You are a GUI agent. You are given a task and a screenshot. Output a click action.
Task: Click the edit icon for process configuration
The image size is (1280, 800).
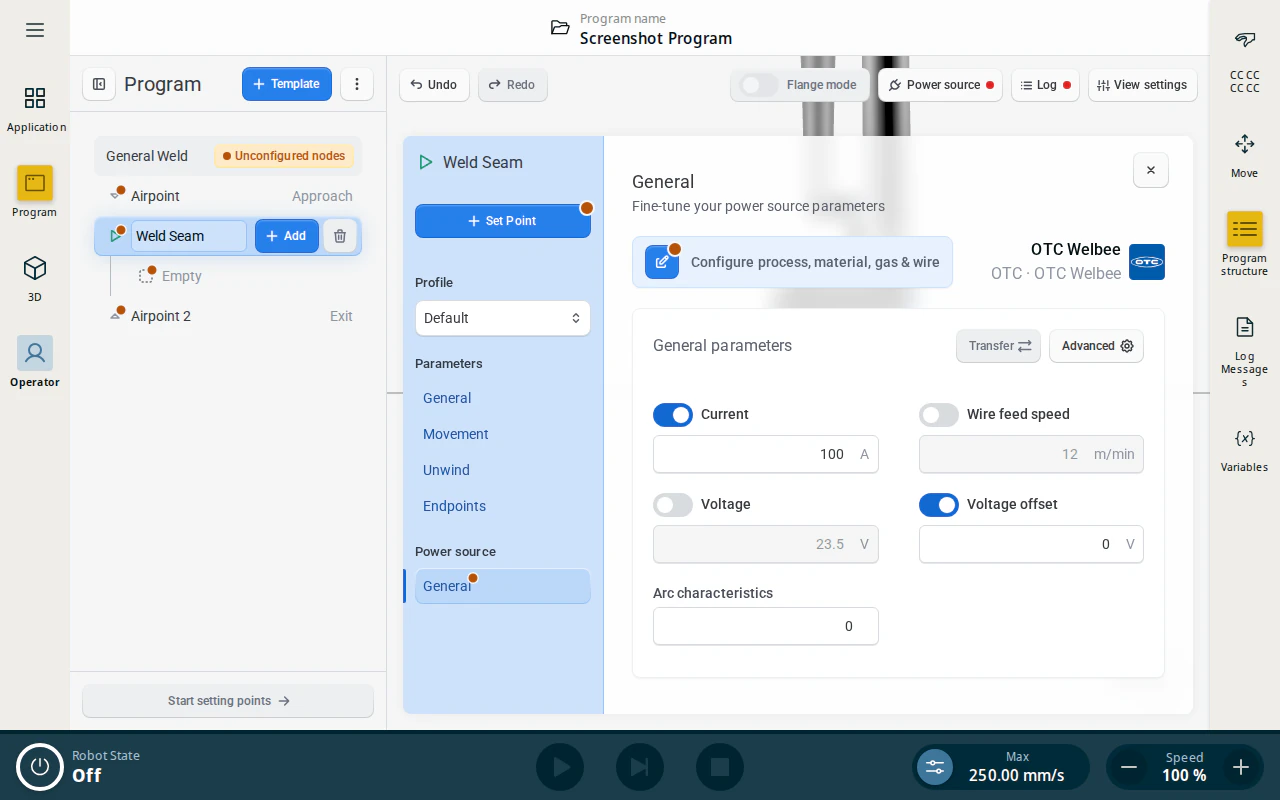click(x=662, y=262)
